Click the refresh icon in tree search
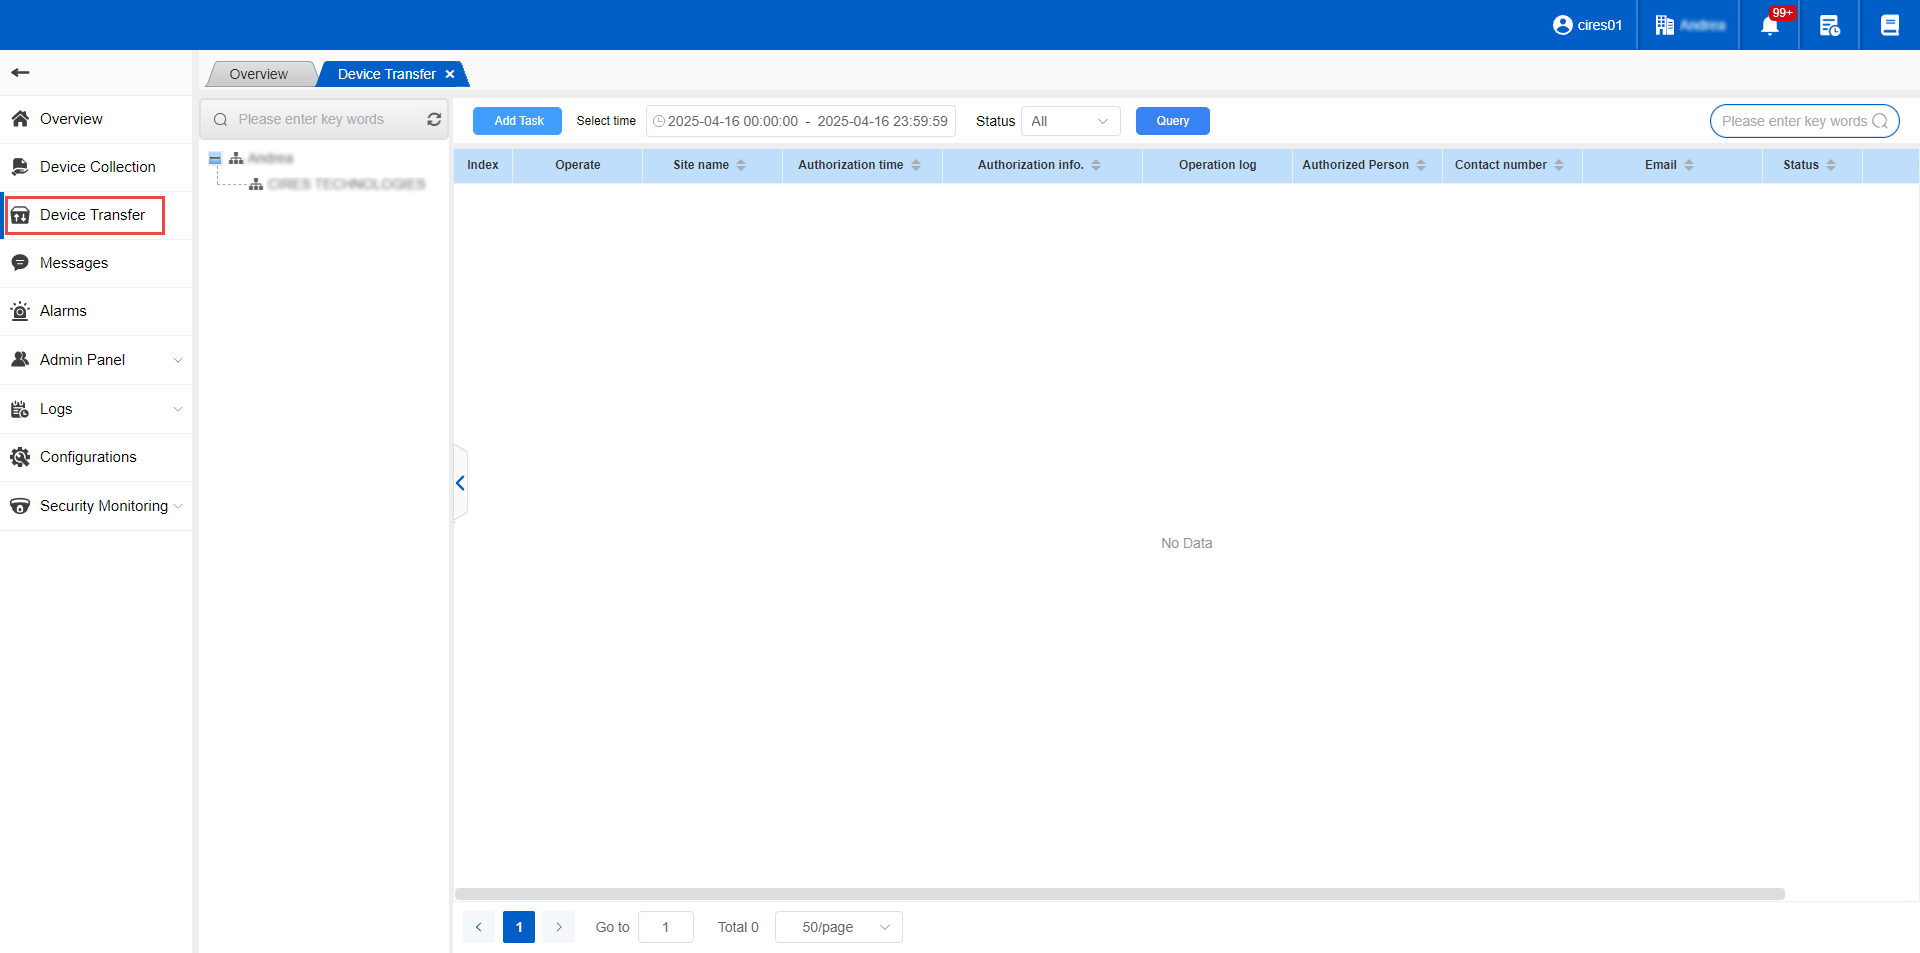Viewport: 1920px width, 953px height. (x=434, y=119)
